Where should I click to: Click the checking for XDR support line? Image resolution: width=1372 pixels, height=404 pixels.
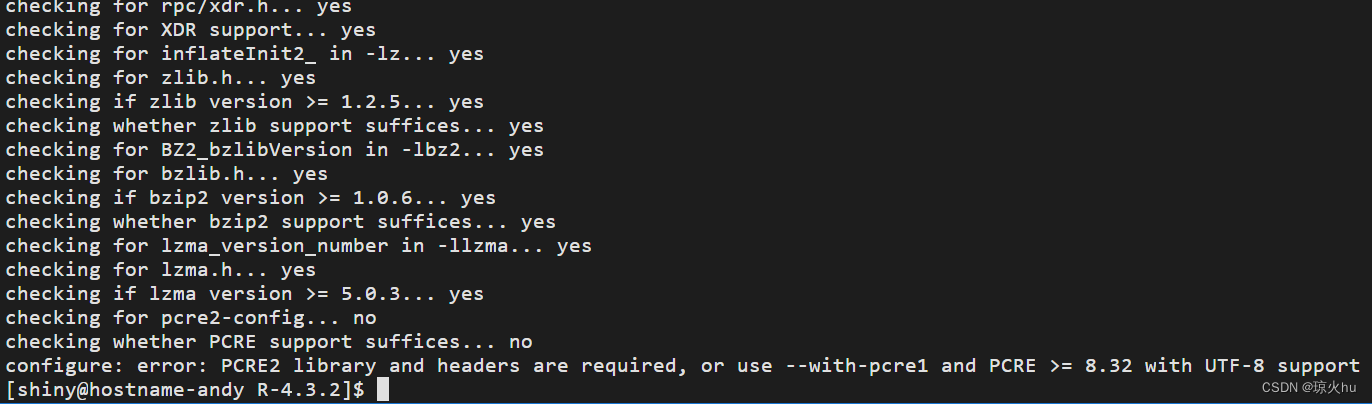190,30
